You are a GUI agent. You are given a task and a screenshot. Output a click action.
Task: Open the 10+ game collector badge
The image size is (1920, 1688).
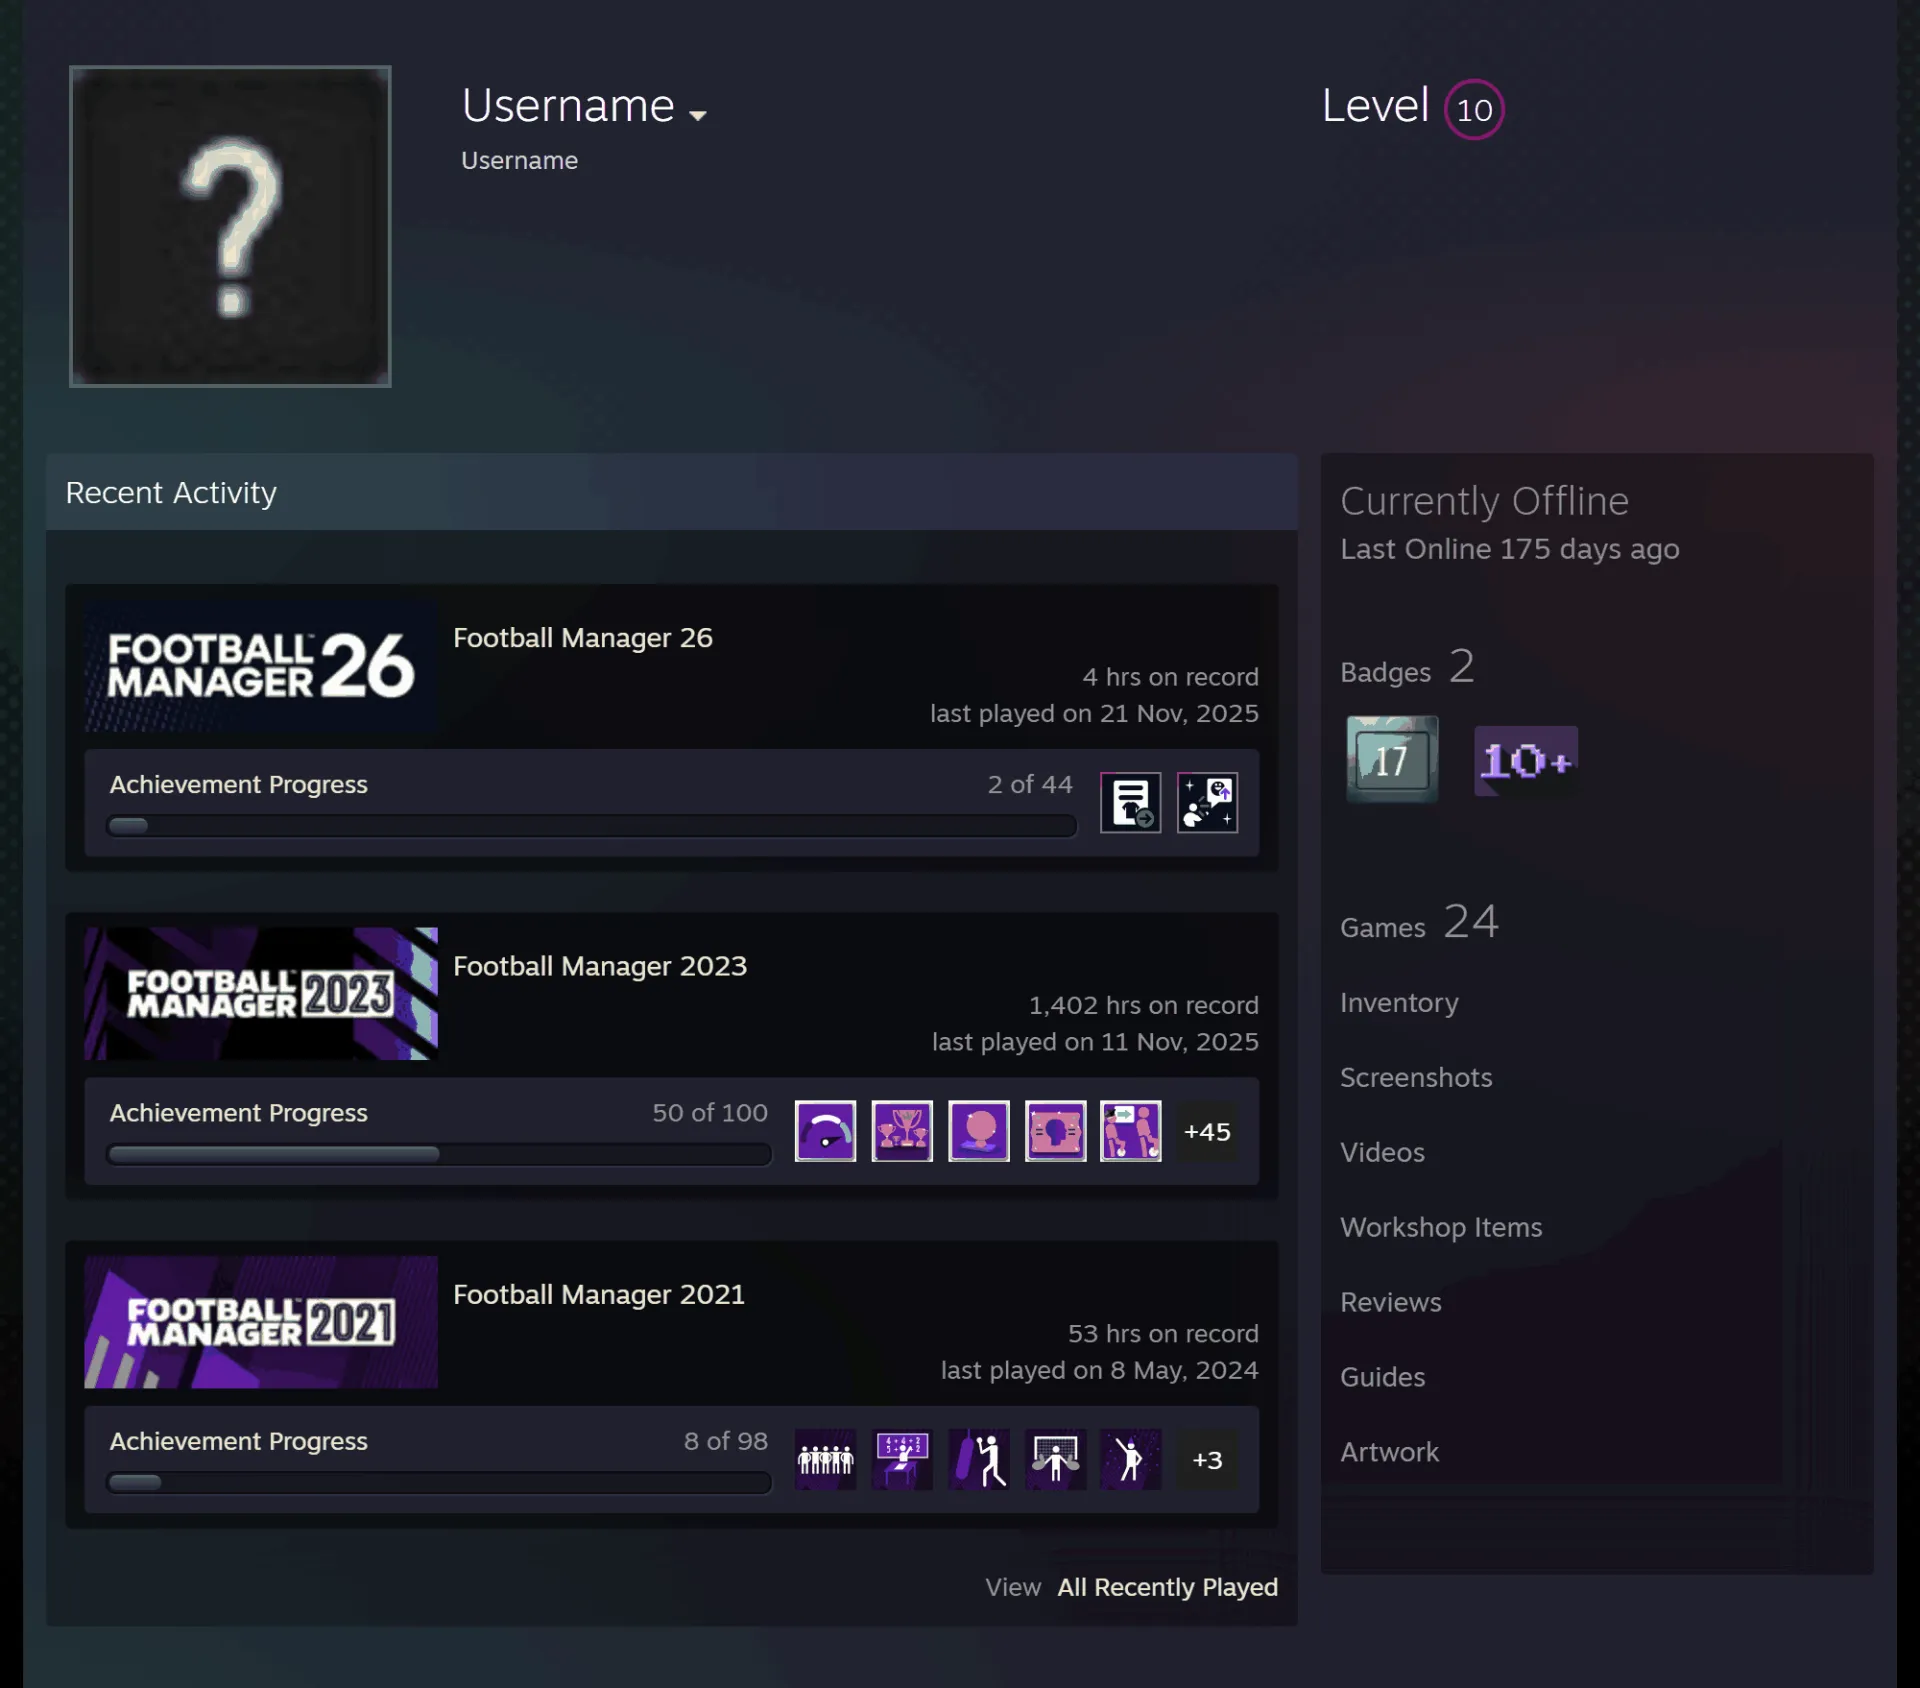click(x=1526, y=761)
